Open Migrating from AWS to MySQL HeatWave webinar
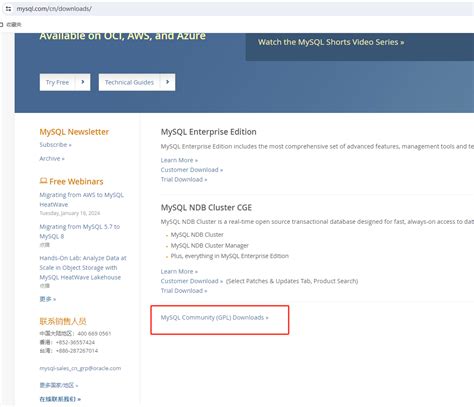 pos(81,199)
